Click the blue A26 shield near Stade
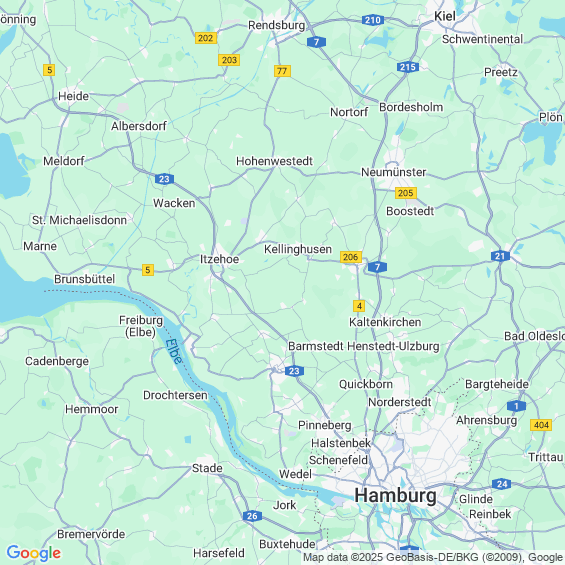The height and width of the screenshot is (565, 565). click(252, 516)
